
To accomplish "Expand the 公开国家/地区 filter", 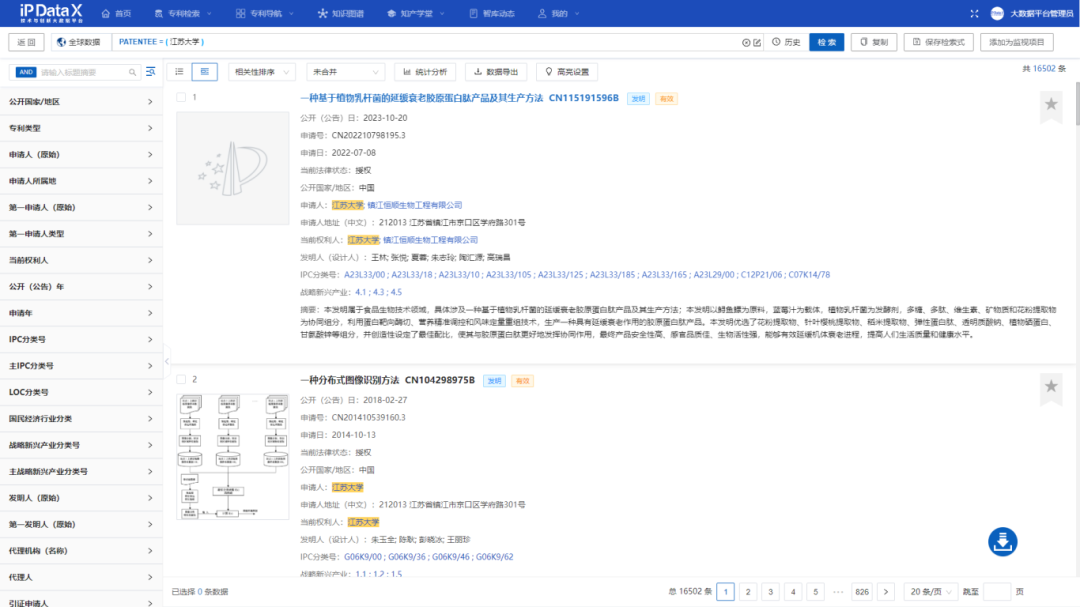I will pos(81,101).
